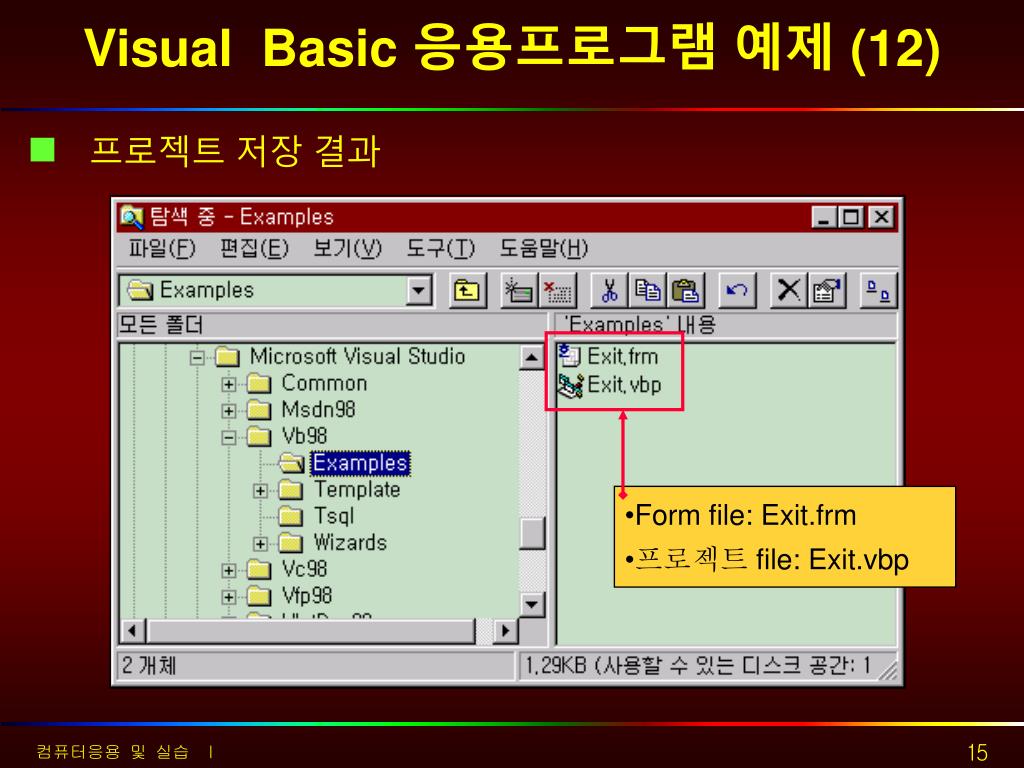Click the Microsoft Visual Studio folder icon
This screenshot has width=1024, height=768.
coord(227,357)
